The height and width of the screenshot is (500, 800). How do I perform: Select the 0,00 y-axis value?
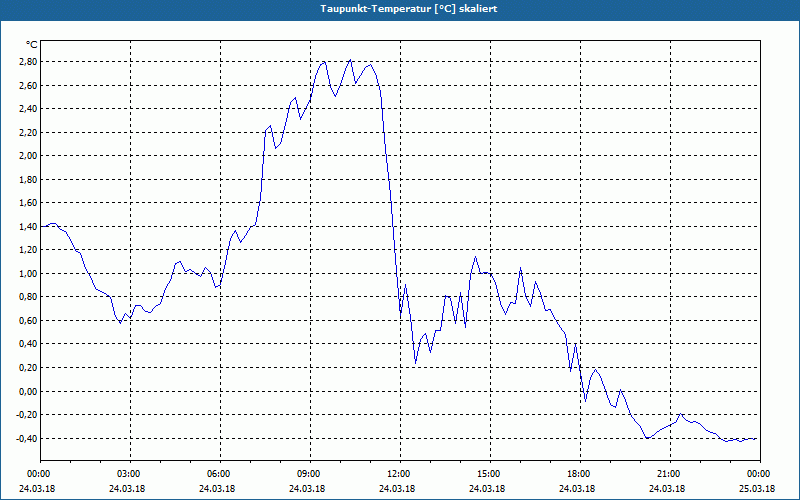click(28, 391)
